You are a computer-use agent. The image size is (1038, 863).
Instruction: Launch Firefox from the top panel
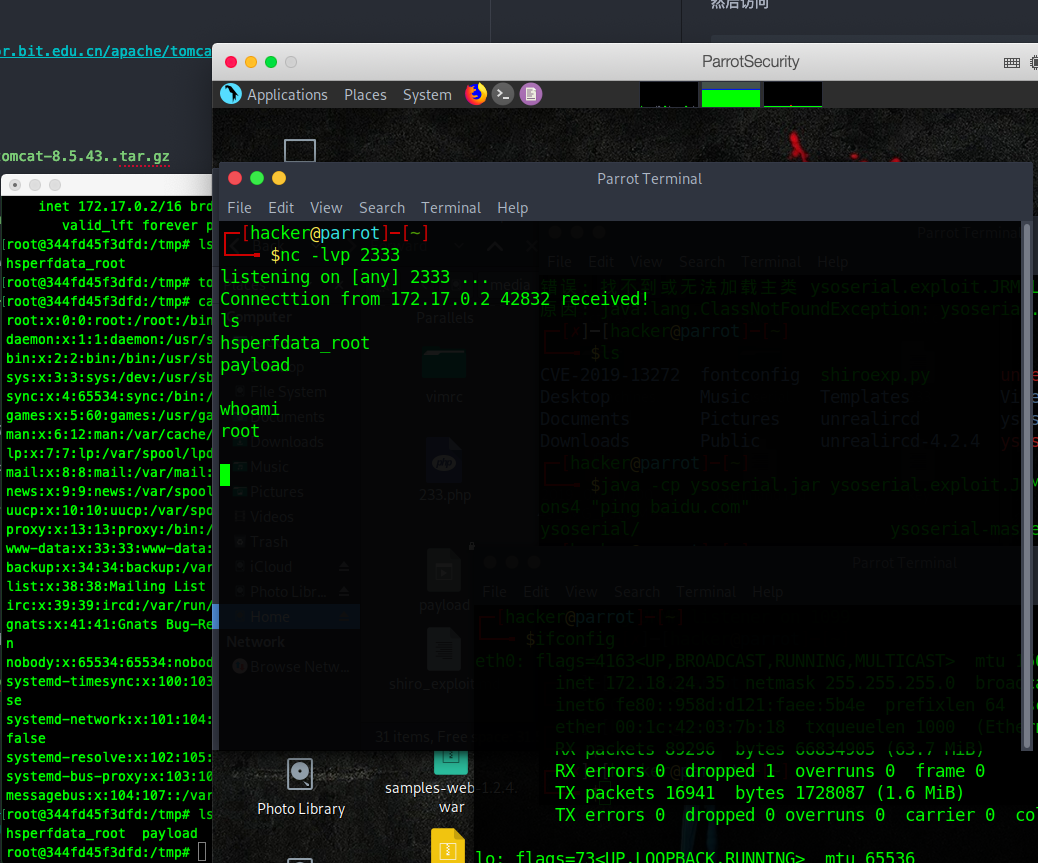(476, 94)
